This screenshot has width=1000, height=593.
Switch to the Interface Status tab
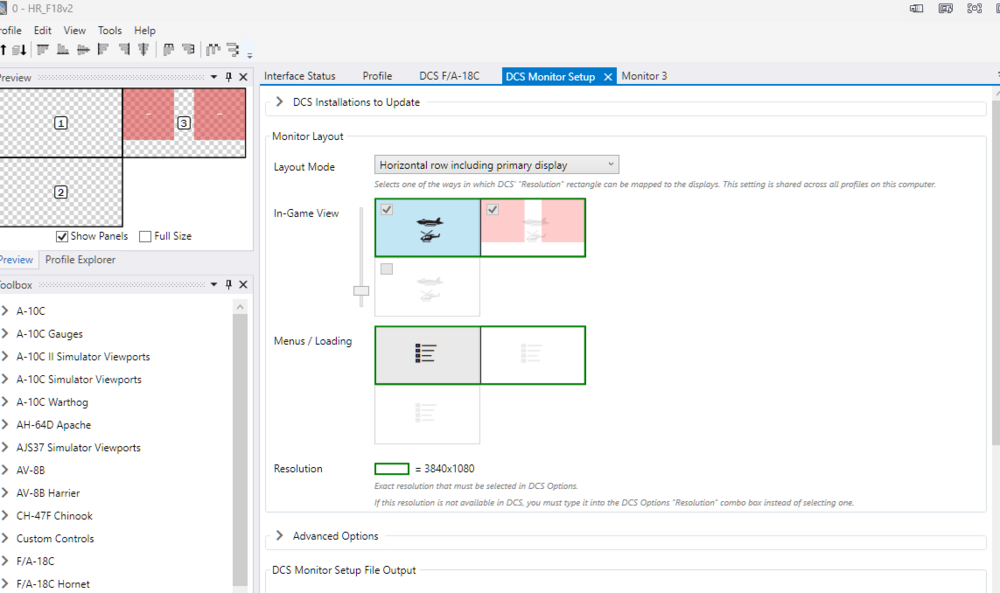coord(300,76)
